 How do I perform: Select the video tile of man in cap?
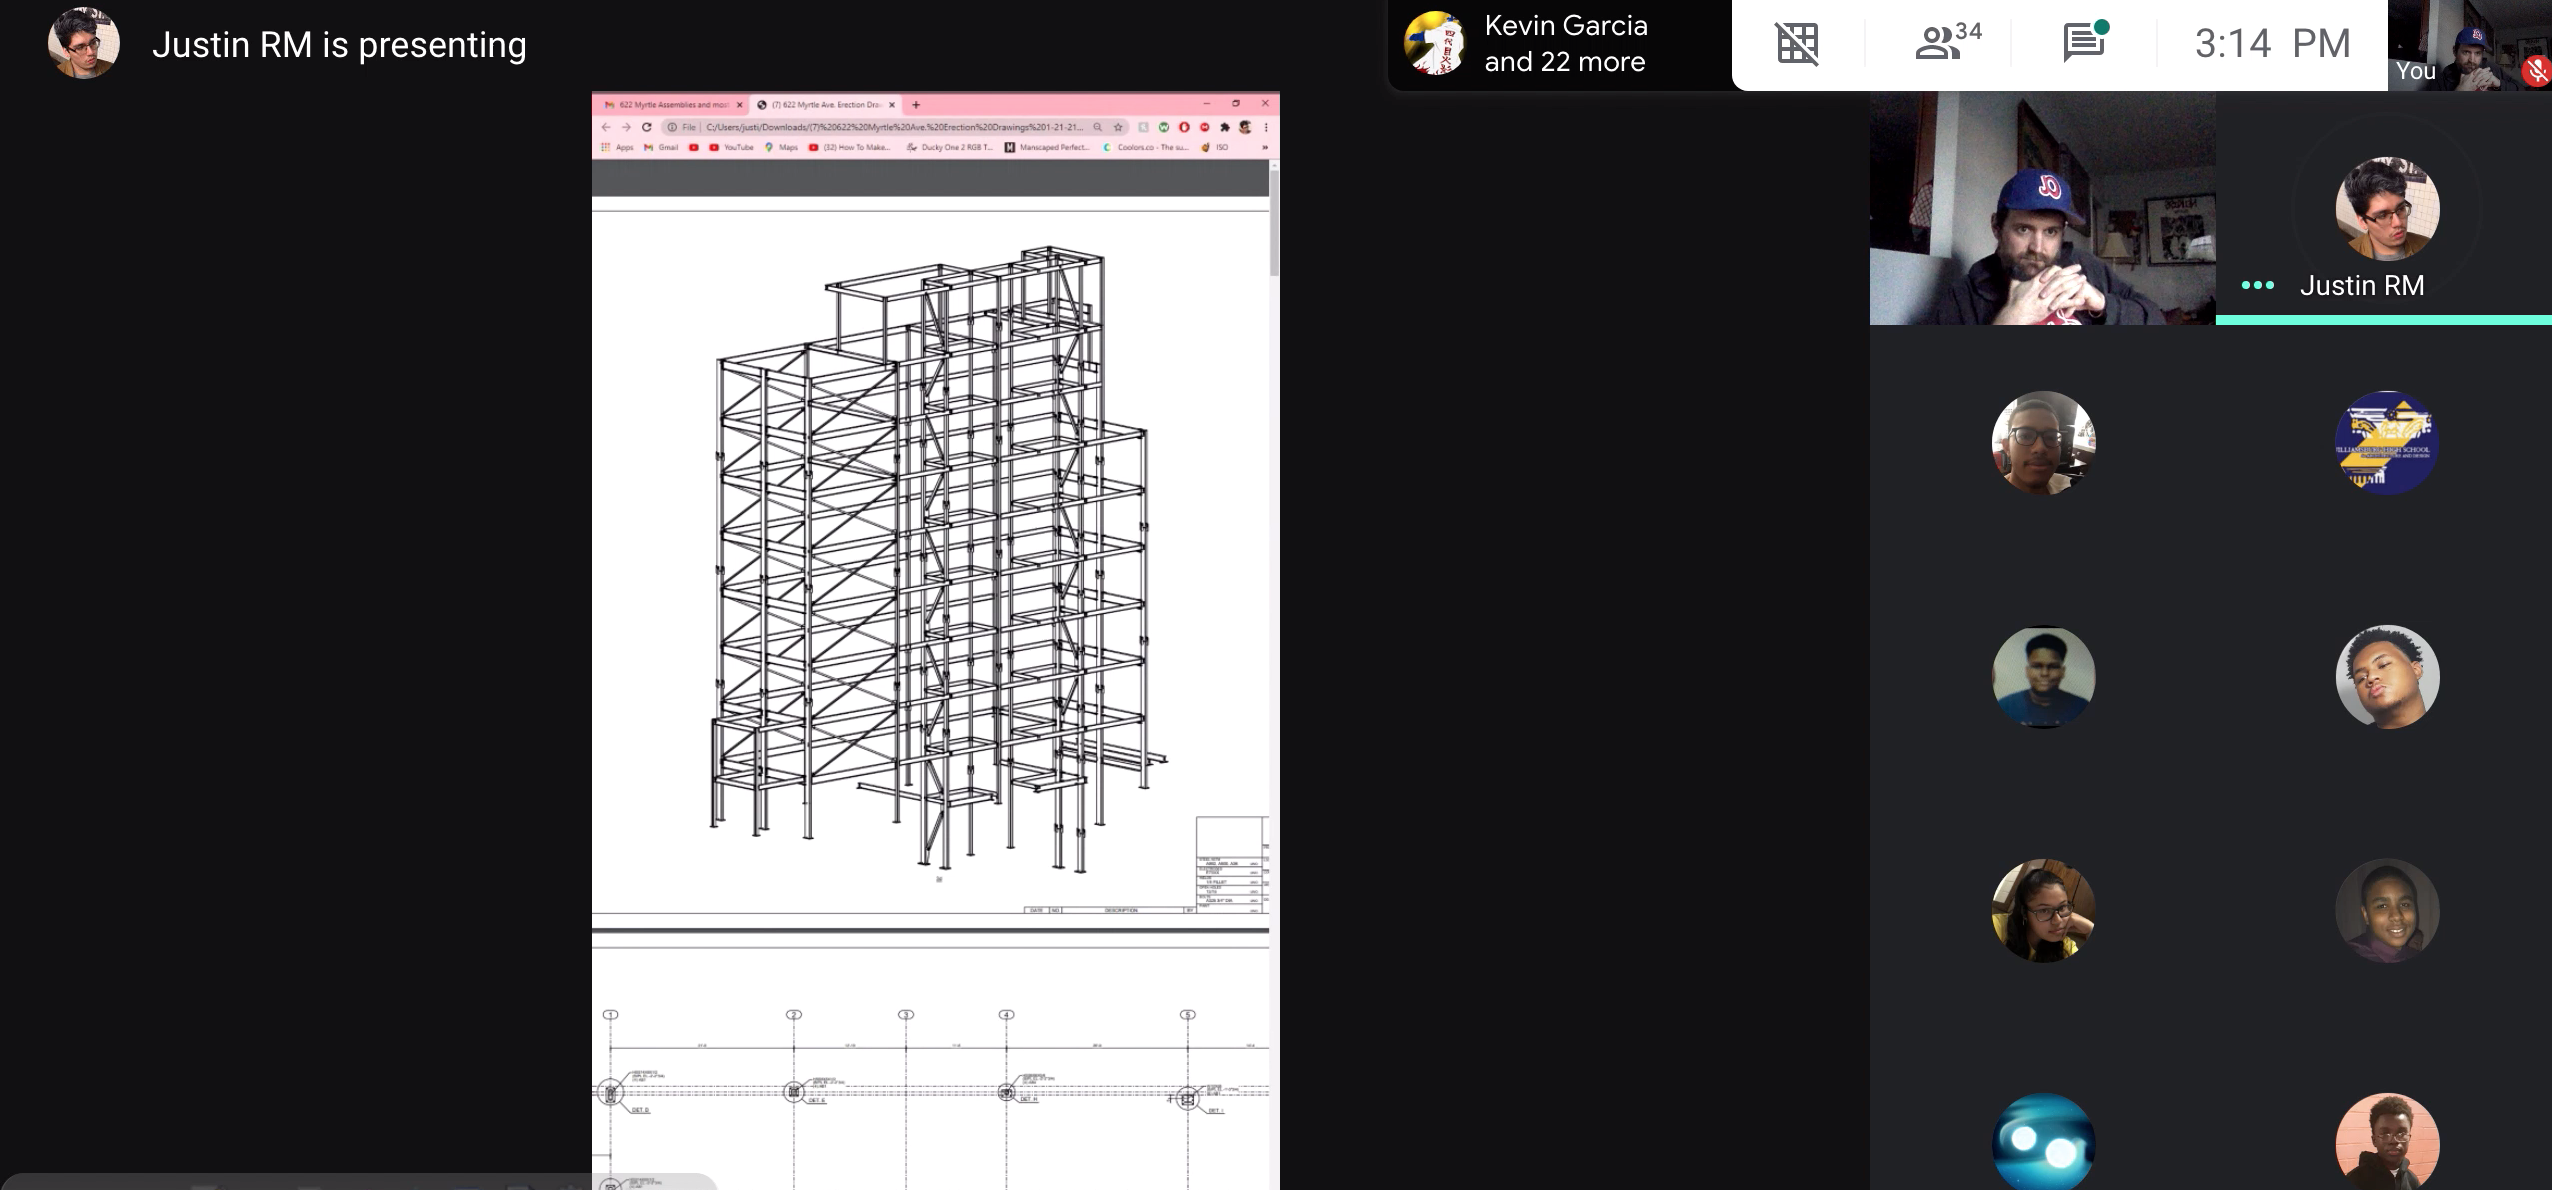(x=2041, y=209)
